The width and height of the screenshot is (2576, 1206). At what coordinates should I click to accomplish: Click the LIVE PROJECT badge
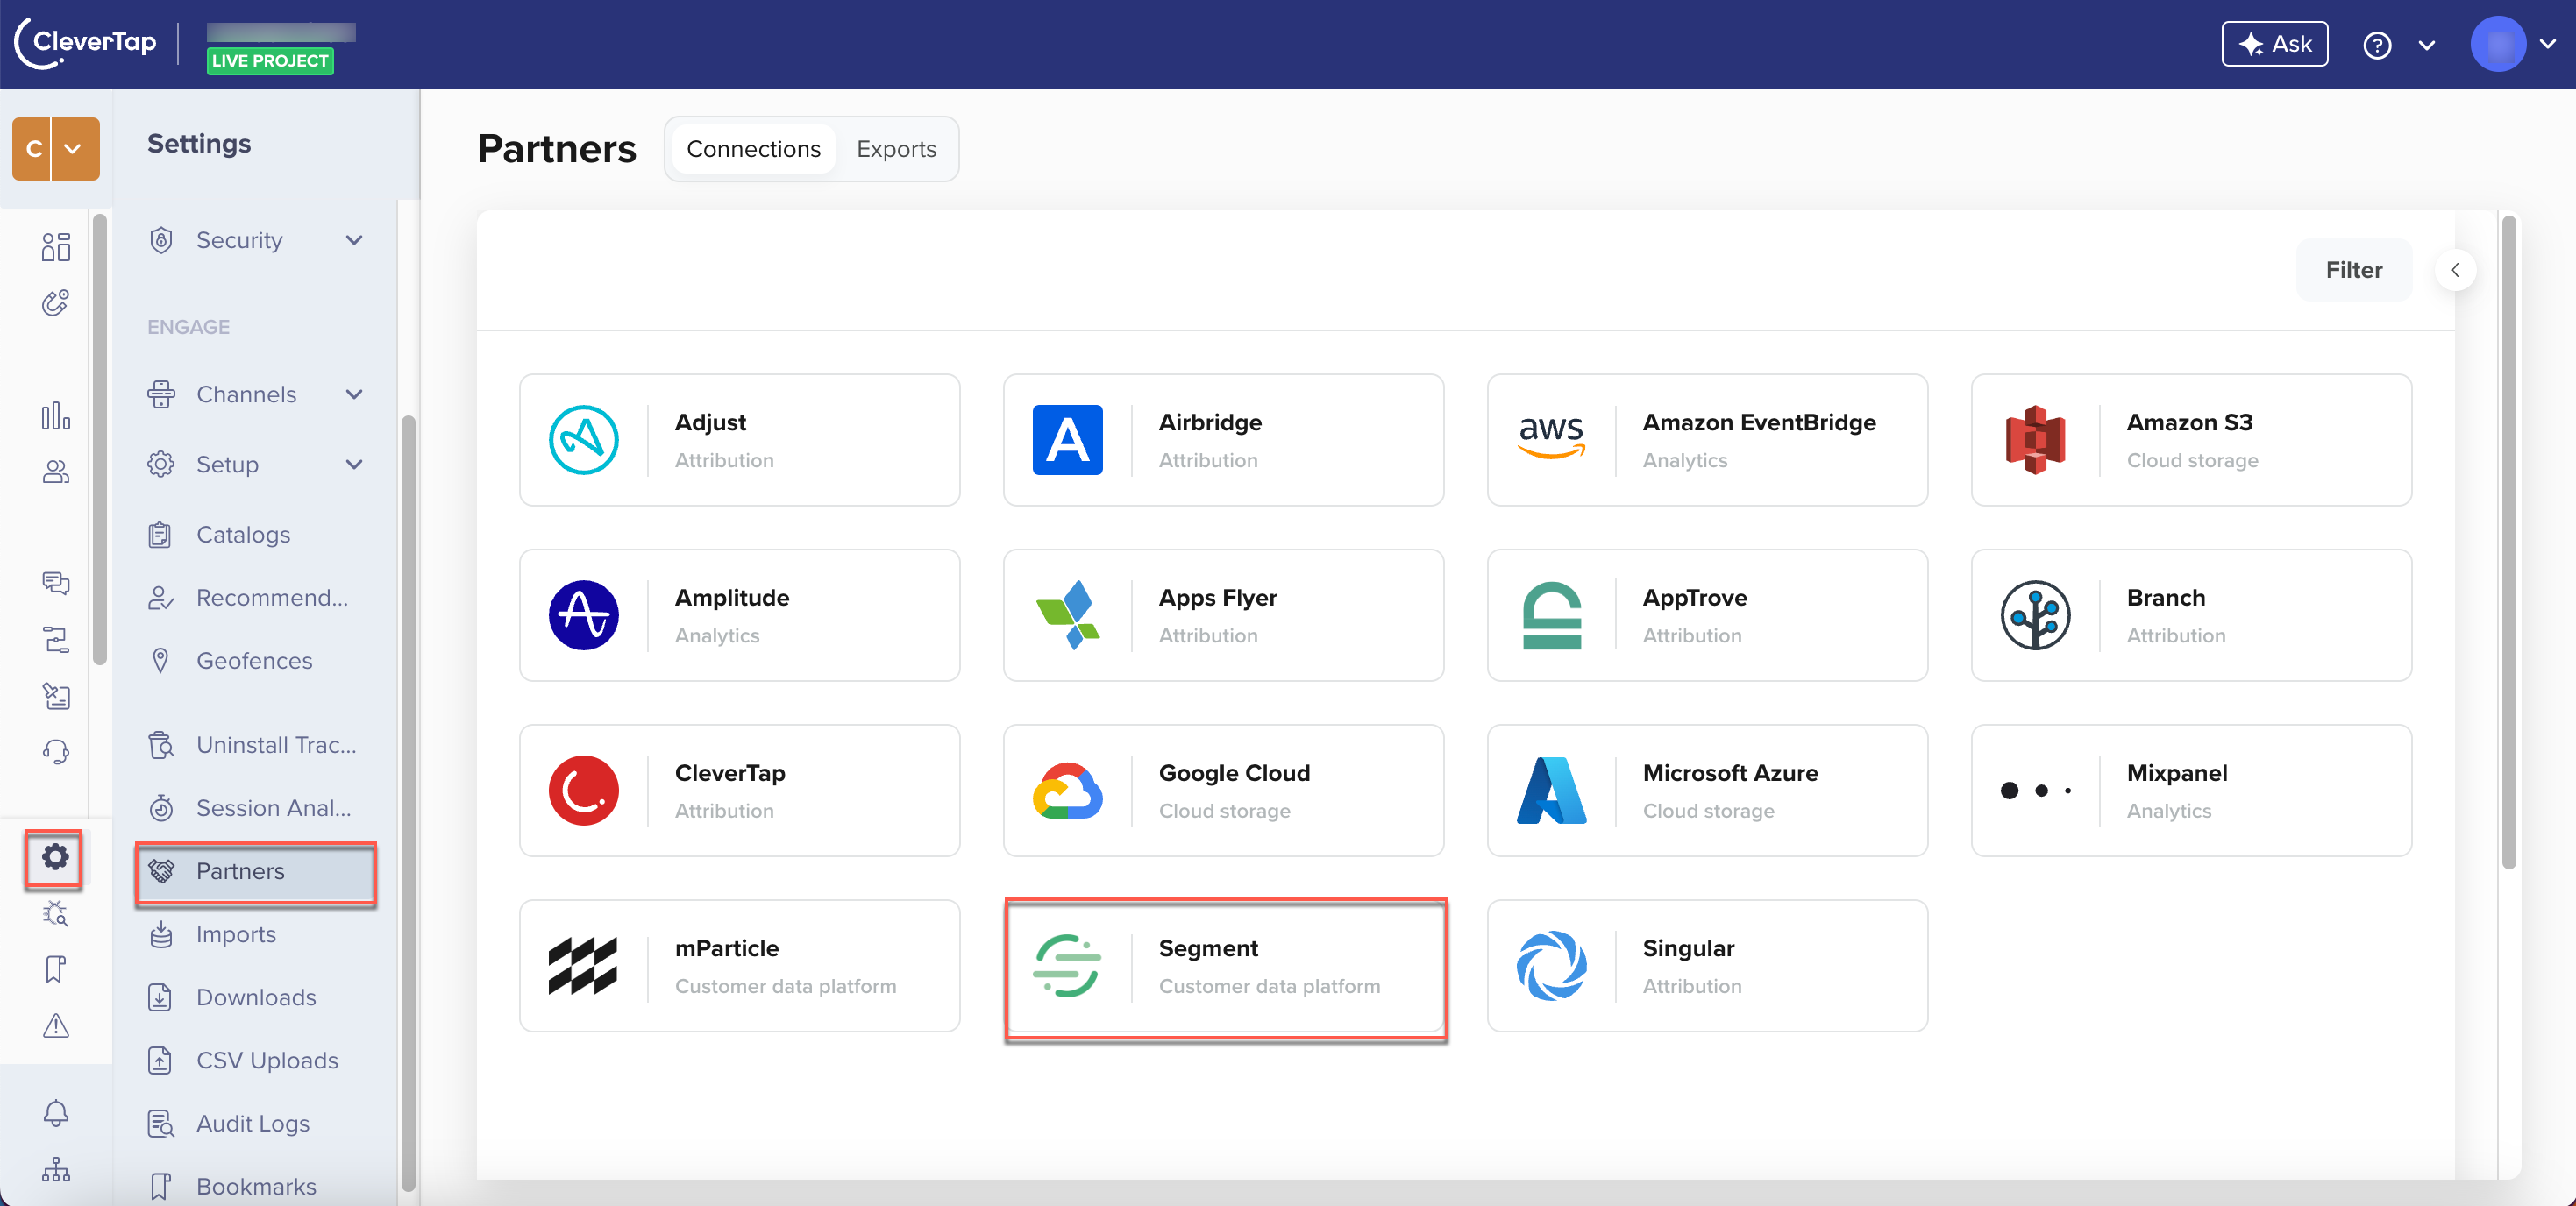click(x=270, y=61)
